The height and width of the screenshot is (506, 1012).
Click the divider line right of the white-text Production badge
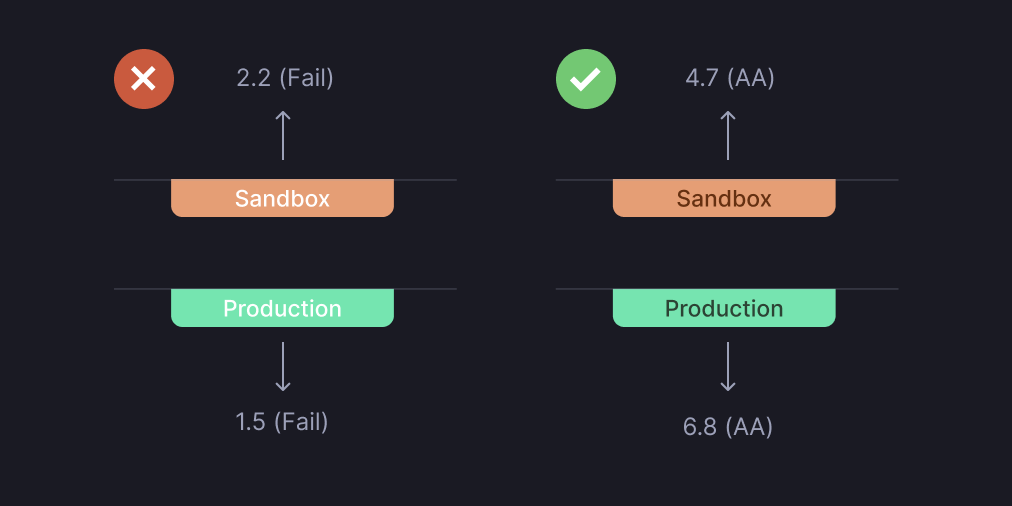point(425,289)
